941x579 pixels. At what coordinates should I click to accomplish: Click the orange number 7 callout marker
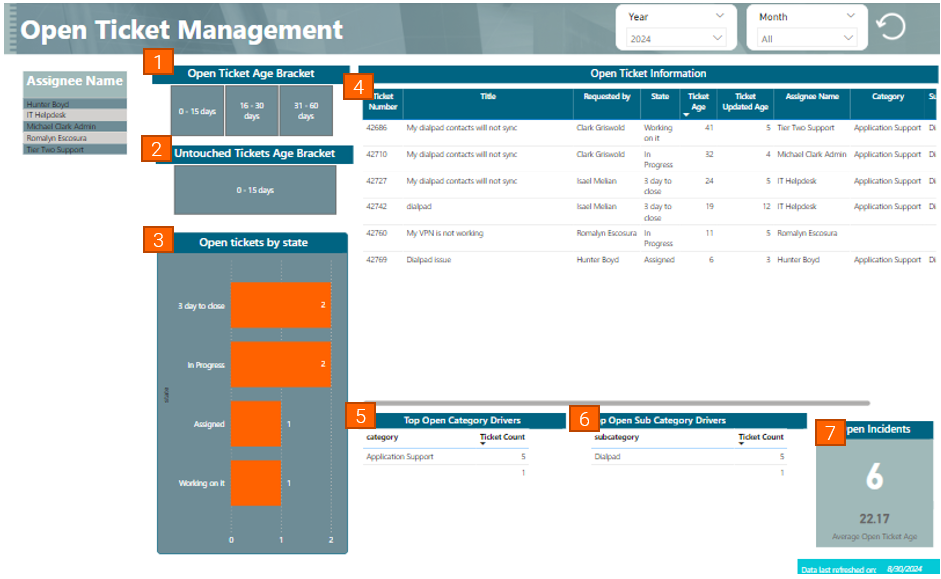pyautogui.click(x=829, y=432)
